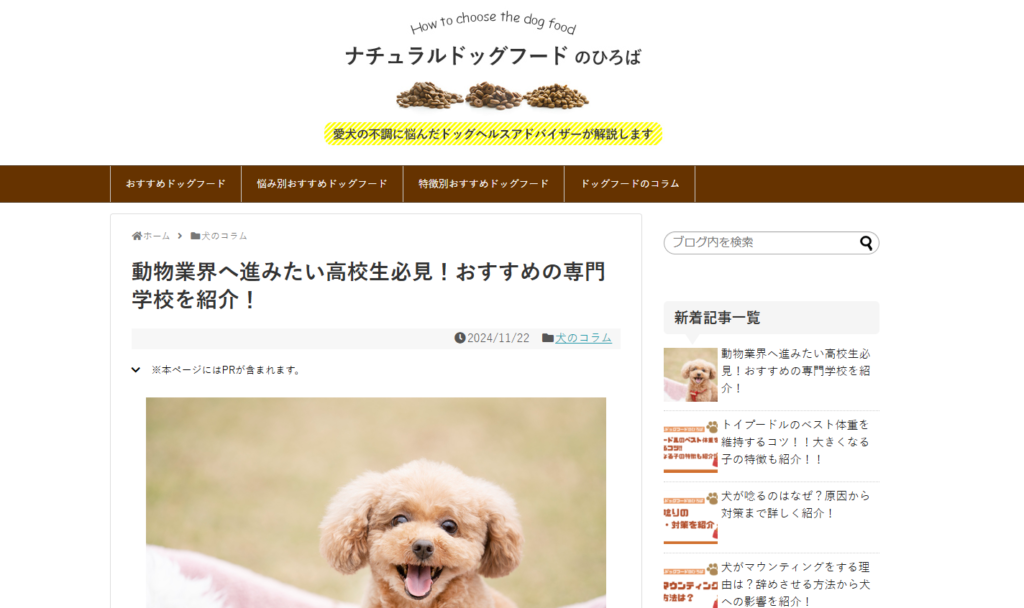Click the search magnifier icon
Image resolution: width=1024 pixels, height=608 pixels.
(x=866, y=243)
